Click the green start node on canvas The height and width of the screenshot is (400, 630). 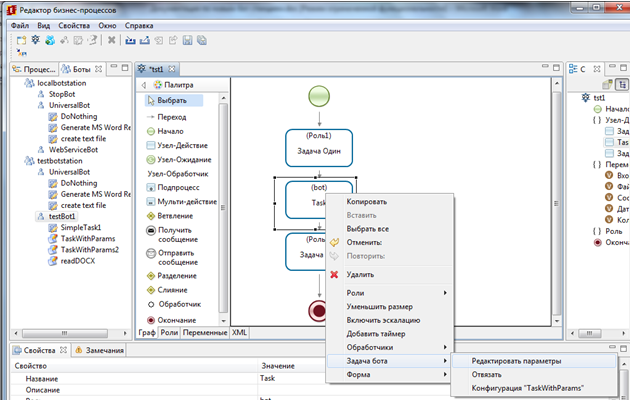point(319,96)
